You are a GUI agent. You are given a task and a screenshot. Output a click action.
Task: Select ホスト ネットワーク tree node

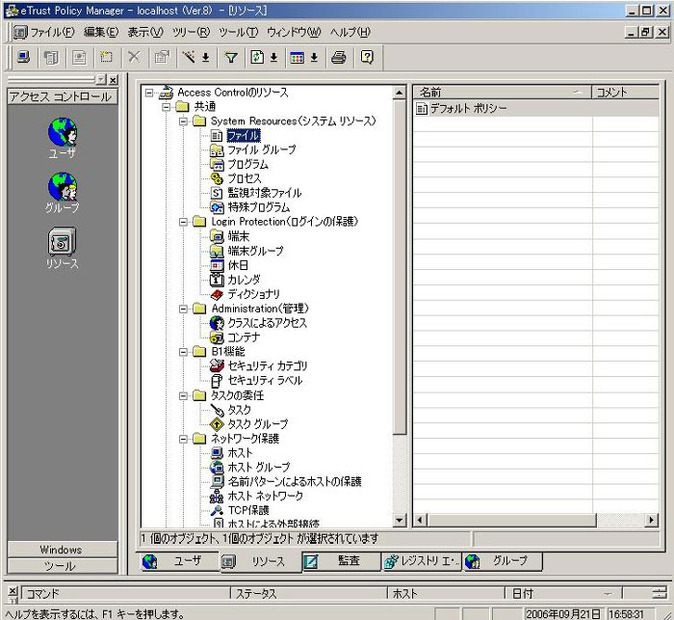tap(265, 496)
